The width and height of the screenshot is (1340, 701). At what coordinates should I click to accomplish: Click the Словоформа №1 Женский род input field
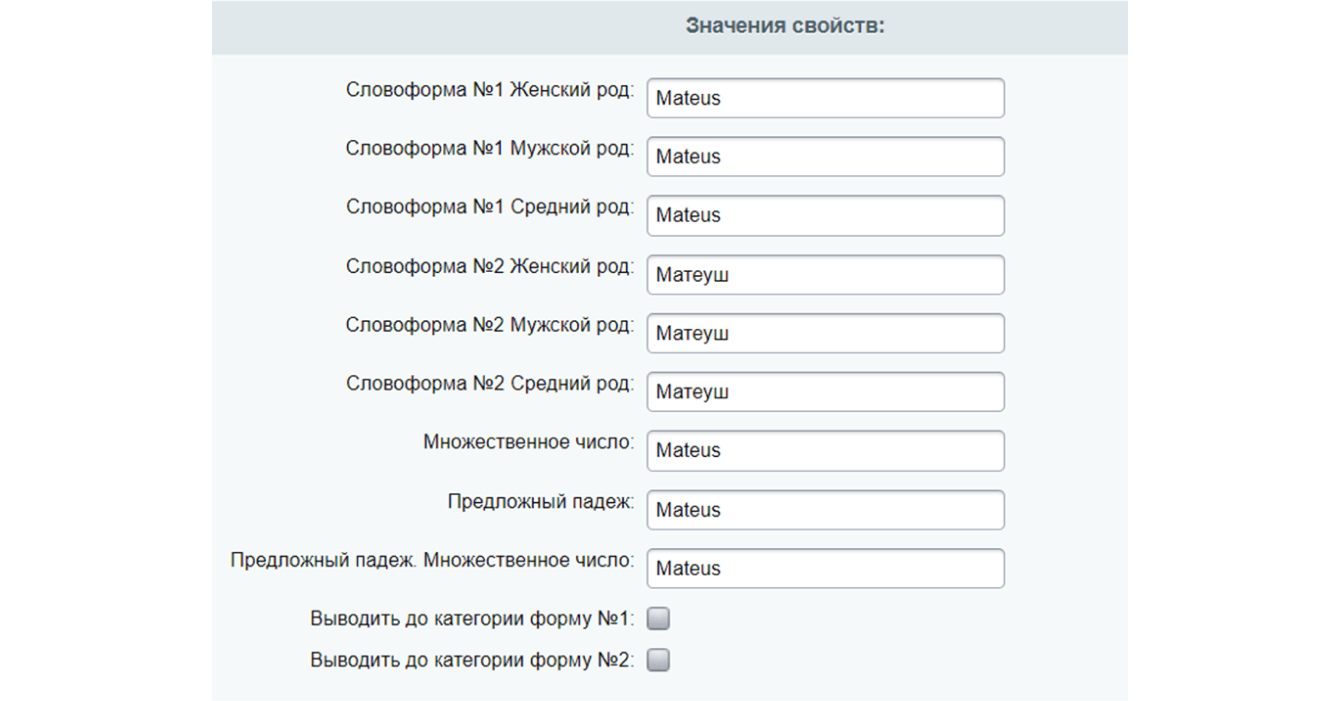point(825,99)
